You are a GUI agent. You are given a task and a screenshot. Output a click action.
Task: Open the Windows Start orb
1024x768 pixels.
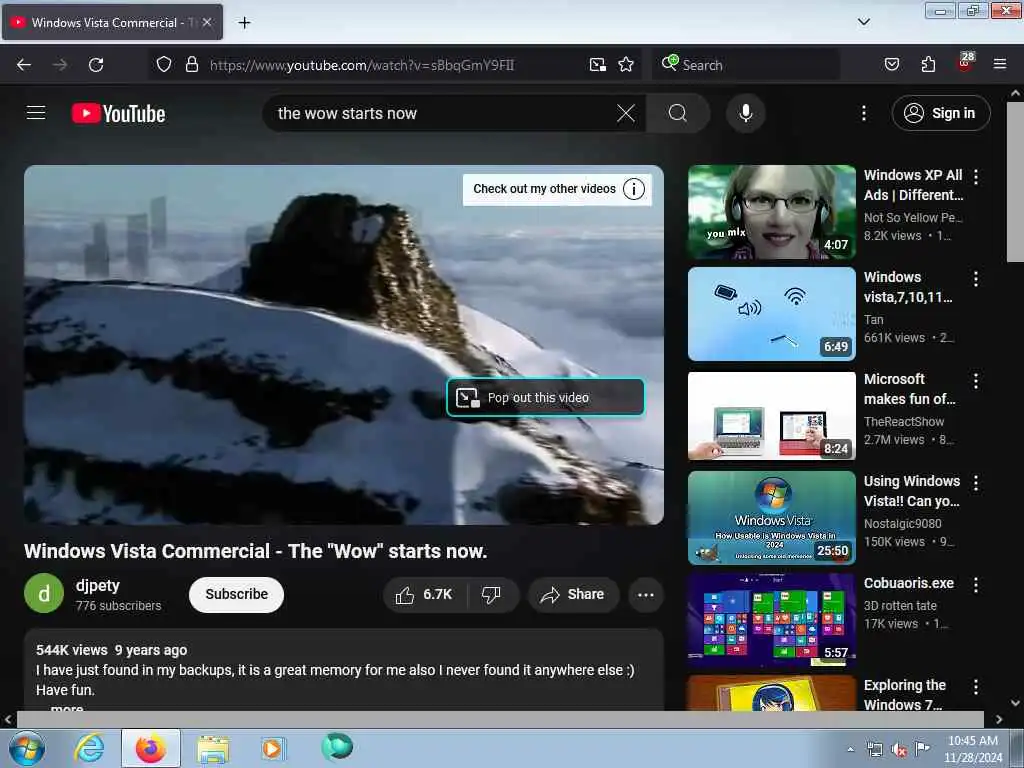click(27, 749)
